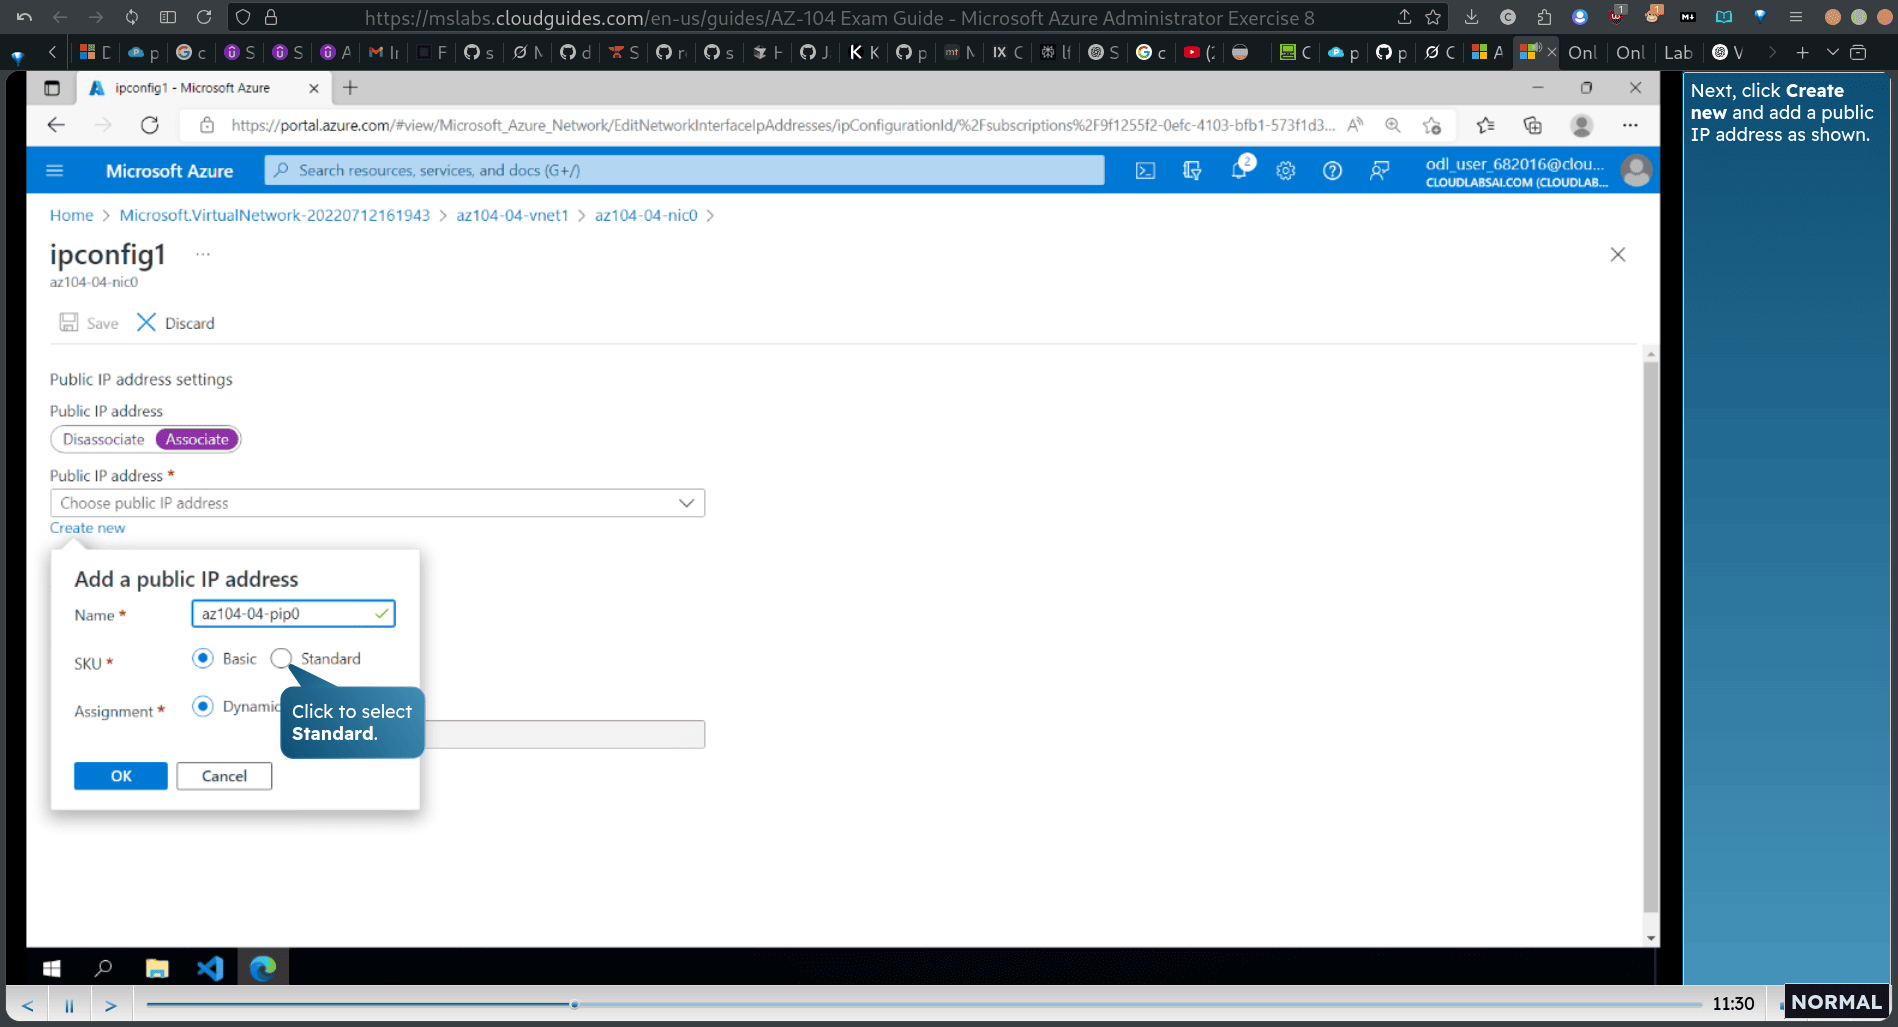Switch to the Lab browser tab

[x=1678, y=52]
